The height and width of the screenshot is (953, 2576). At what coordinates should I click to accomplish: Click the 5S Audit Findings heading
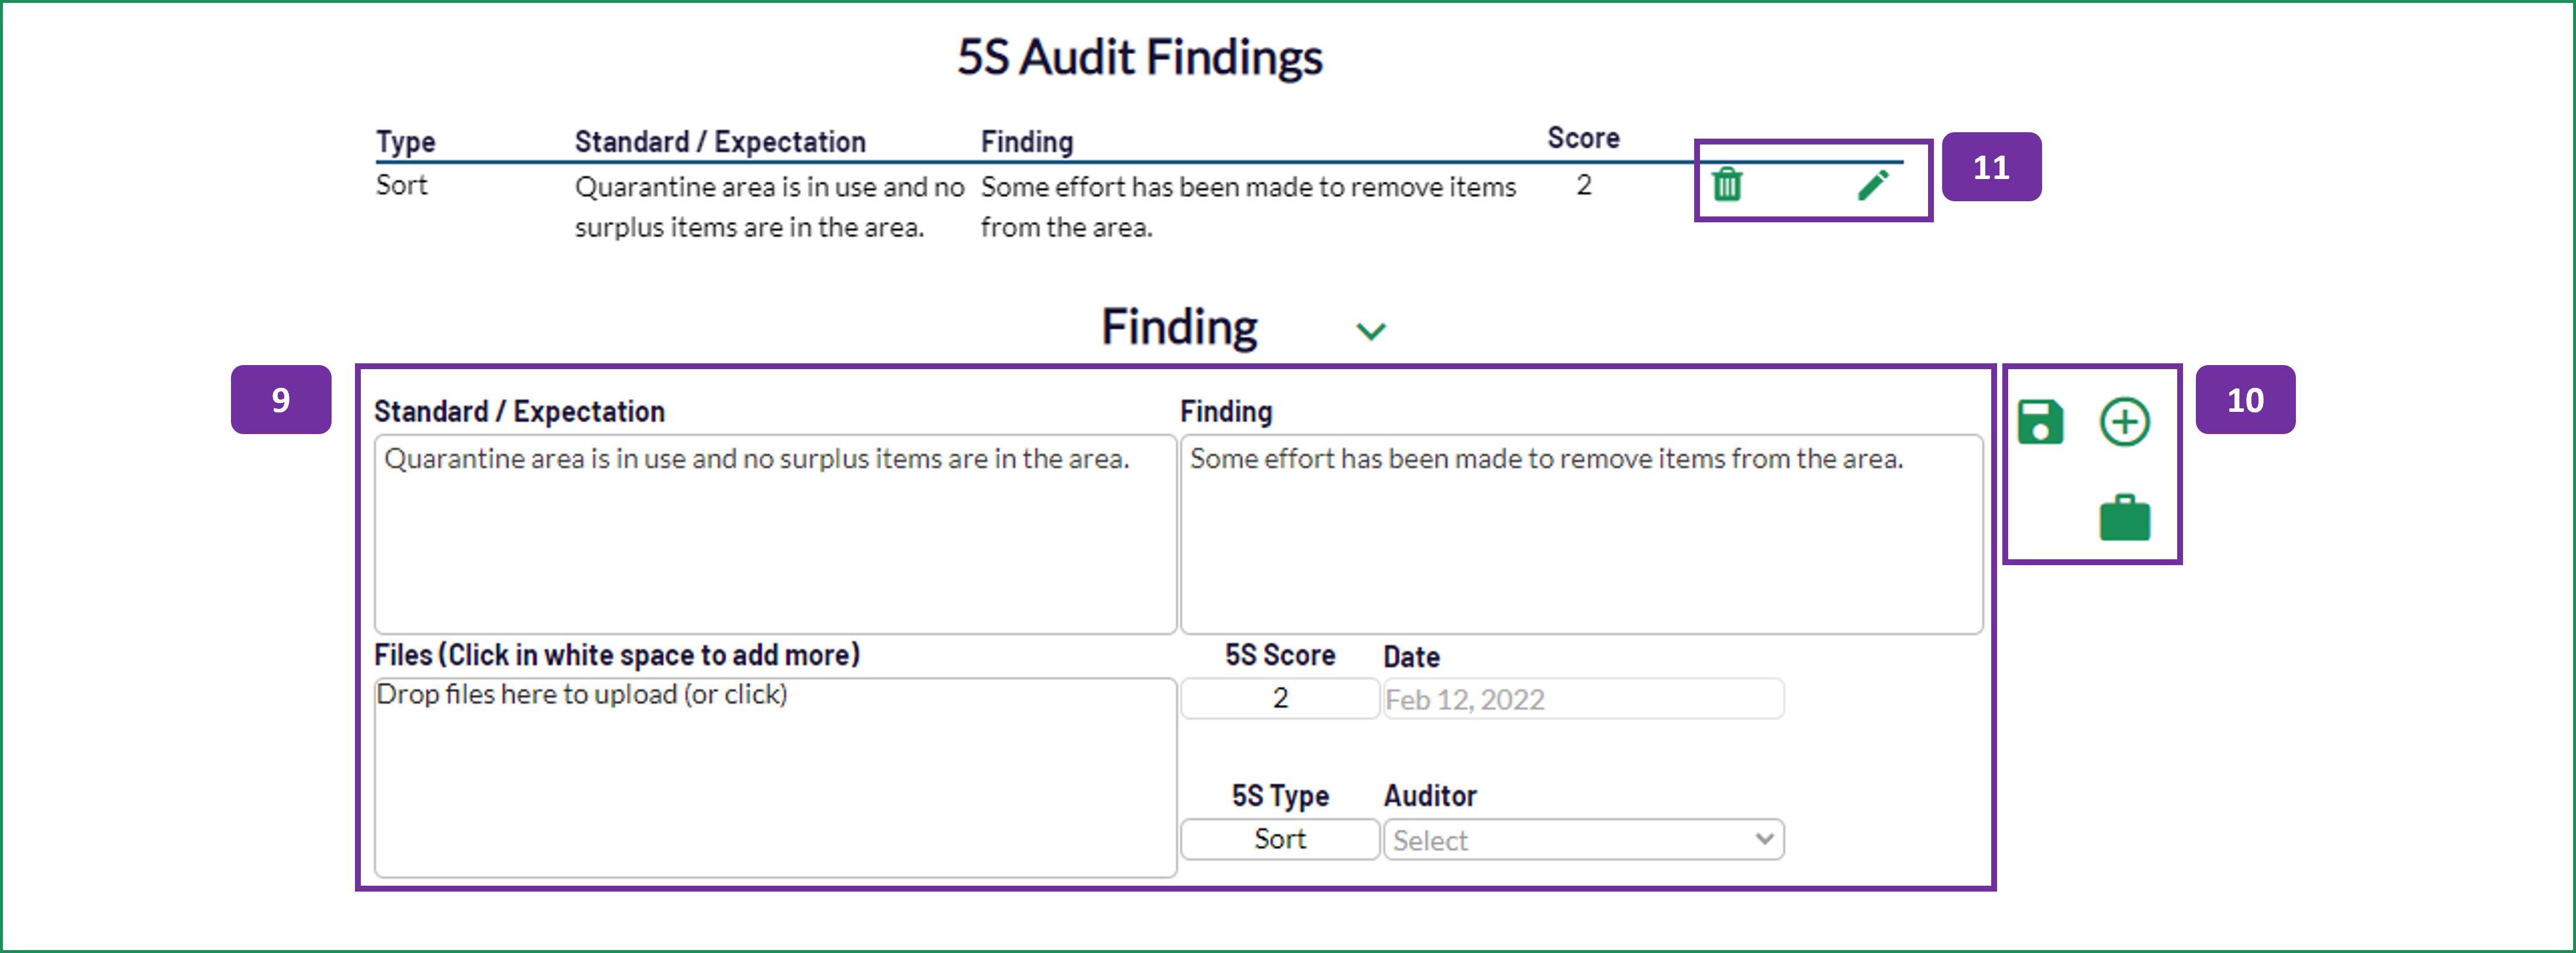click(1139, 57)
